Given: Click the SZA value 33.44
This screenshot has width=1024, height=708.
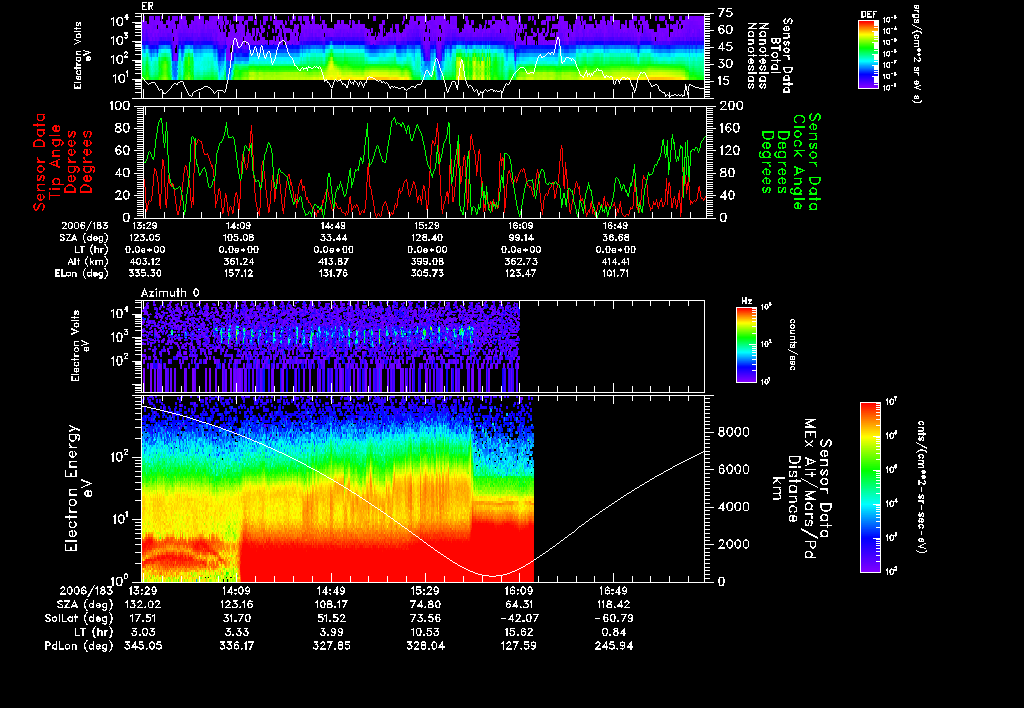Looking at the screenshot, I should point(334,238).
